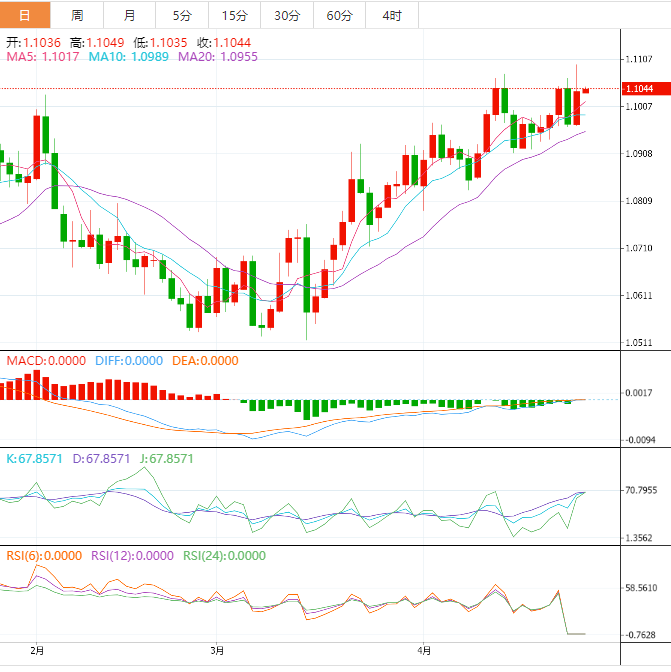Switch to the 5分 timeframe tab
This screenshot has width=671, height=672.
pos(182,15)
